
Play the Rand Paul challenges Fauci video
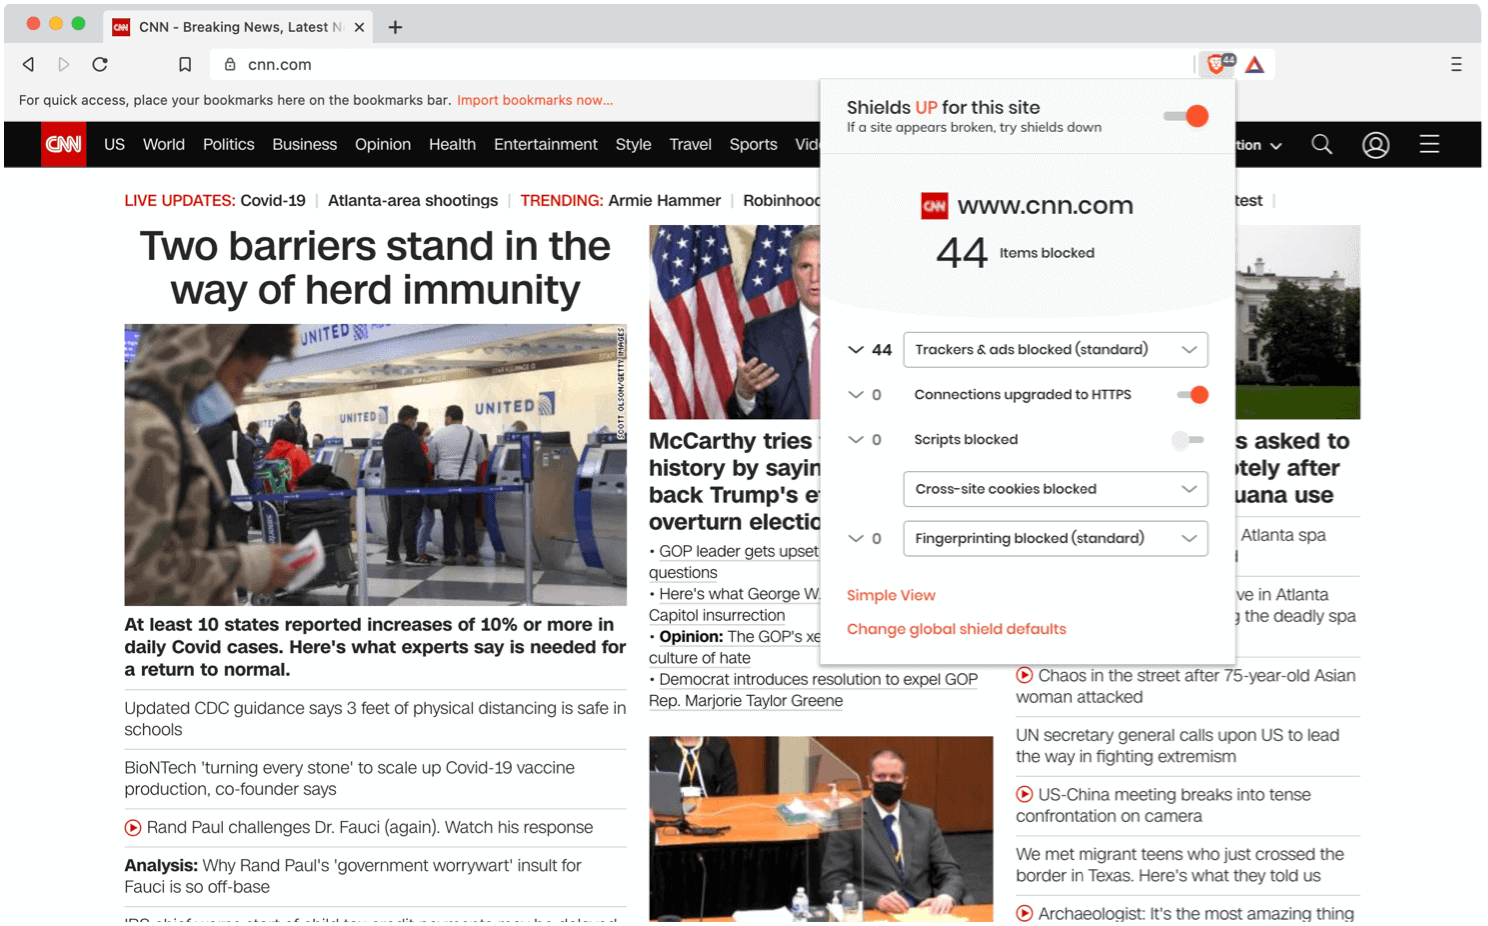click(x=133, y=827)
